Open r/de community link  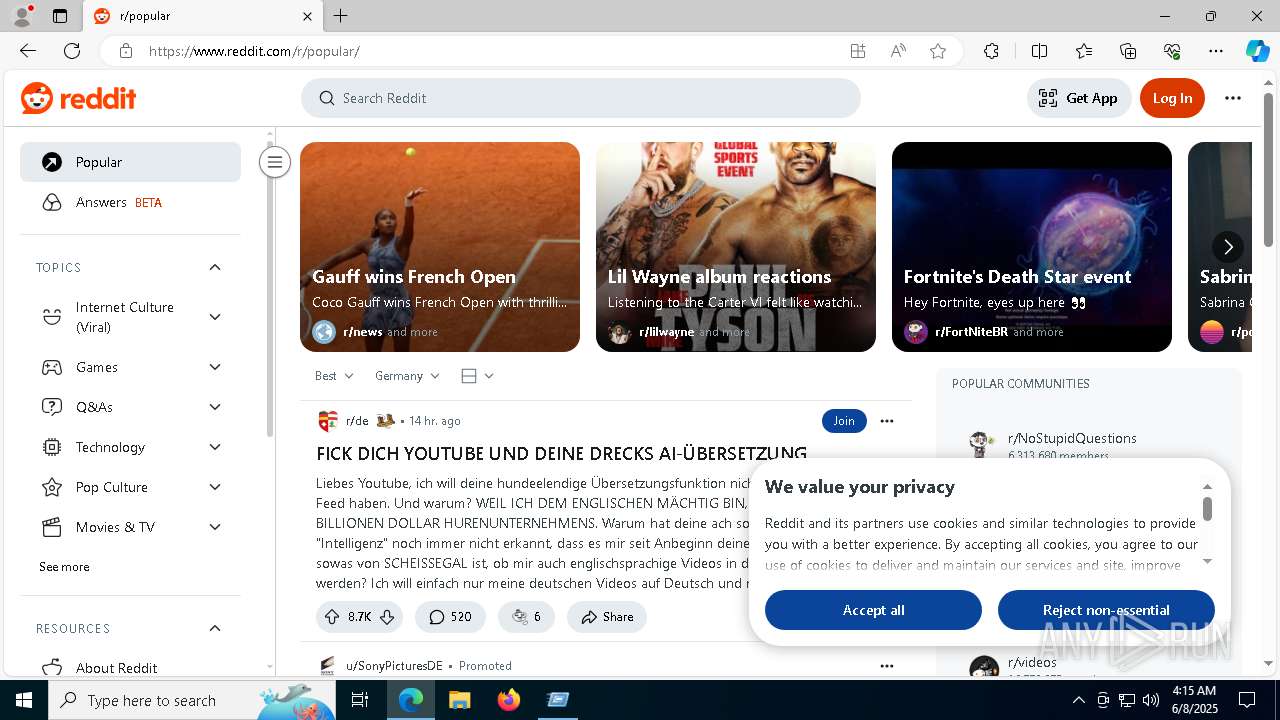tap(357, 421)
